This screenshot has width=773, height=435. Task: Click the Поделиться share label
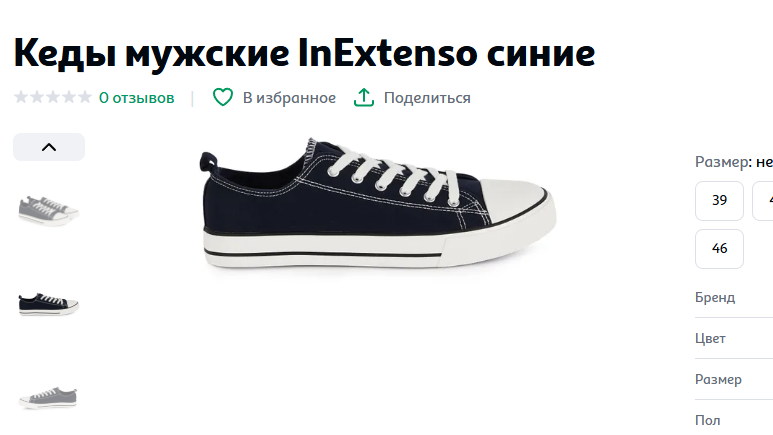(x=427, y=98)
